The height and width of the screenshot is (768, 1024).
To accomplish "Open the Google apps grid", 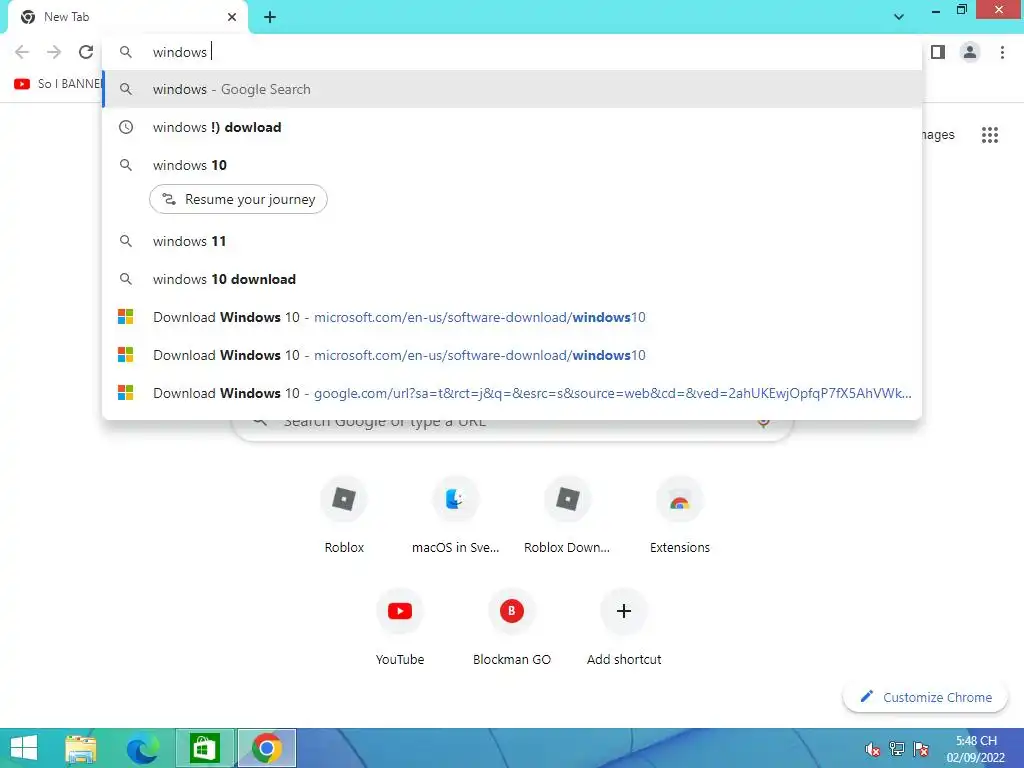I will click(990, 135).
